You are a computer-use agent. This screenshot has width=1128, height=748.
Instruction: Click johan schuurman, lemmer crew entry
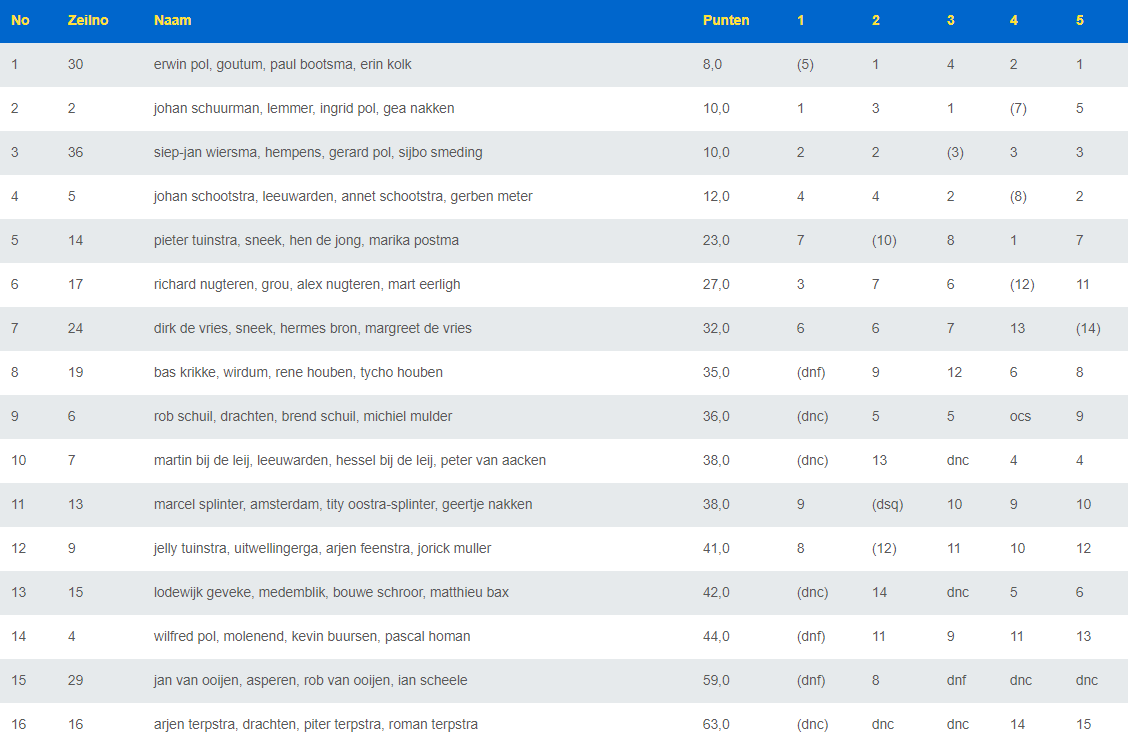[304, 108]
